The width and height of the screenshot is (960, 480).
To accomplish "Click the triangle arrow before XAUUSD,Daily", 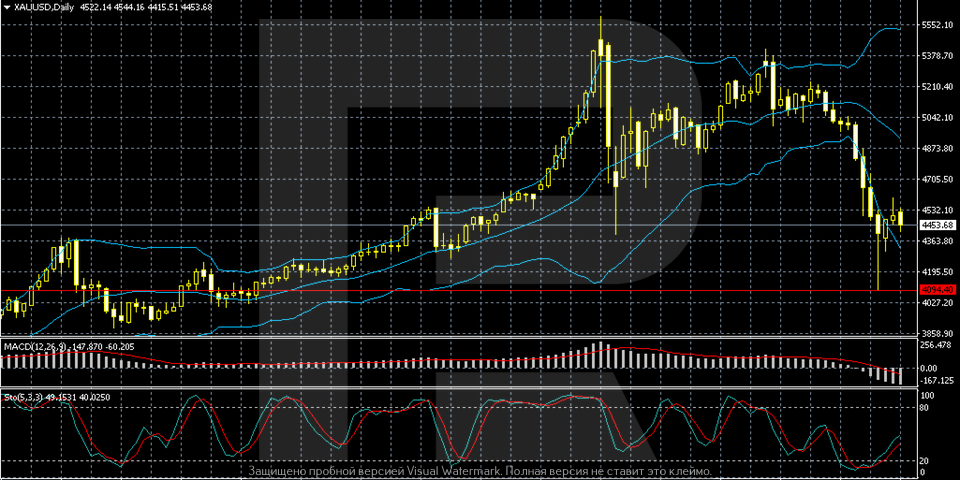I will point(7,7).
